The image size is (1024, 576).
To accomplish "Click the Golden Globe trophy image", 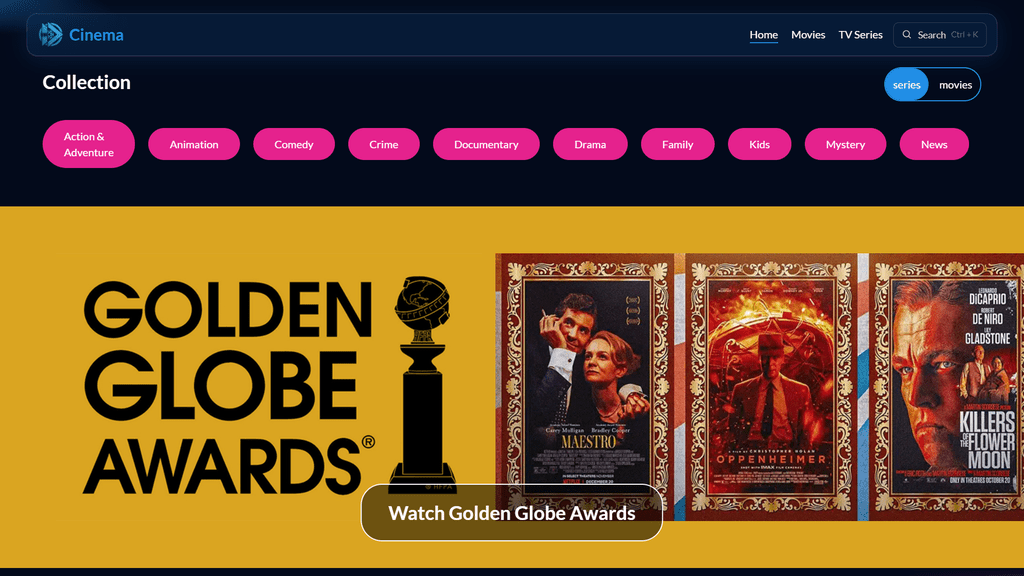I will 423,384.
